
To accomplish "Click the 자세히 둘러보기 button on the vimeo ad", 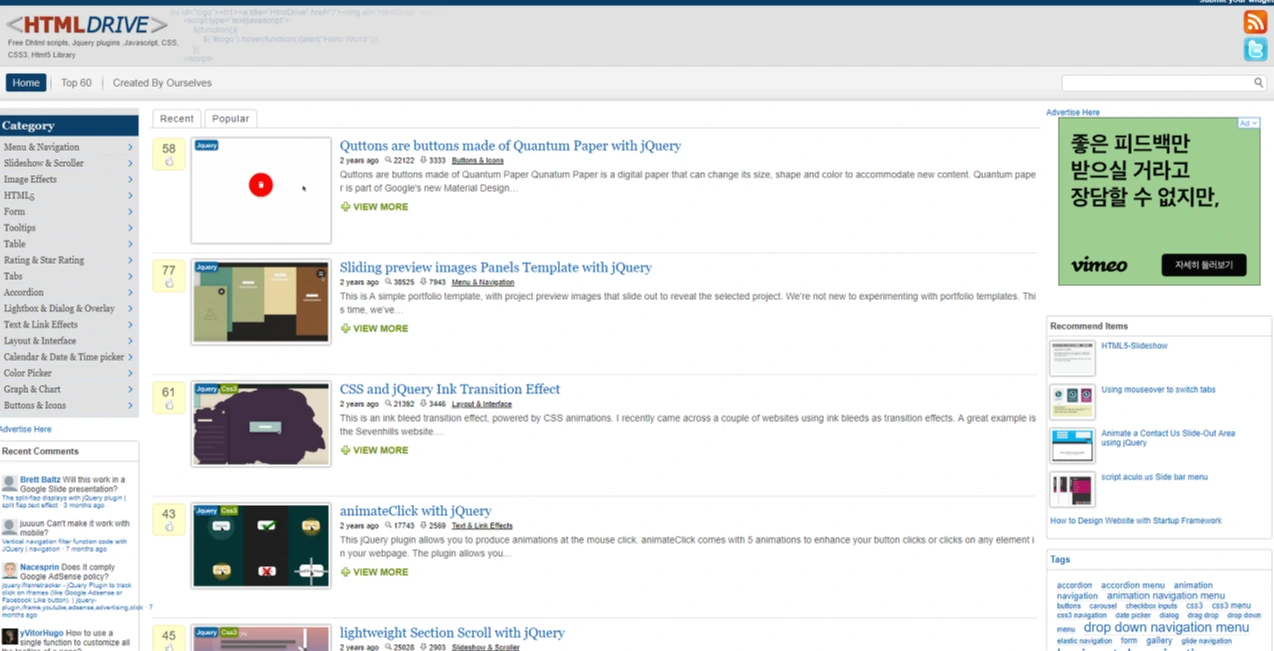I will click(1203, 265).
